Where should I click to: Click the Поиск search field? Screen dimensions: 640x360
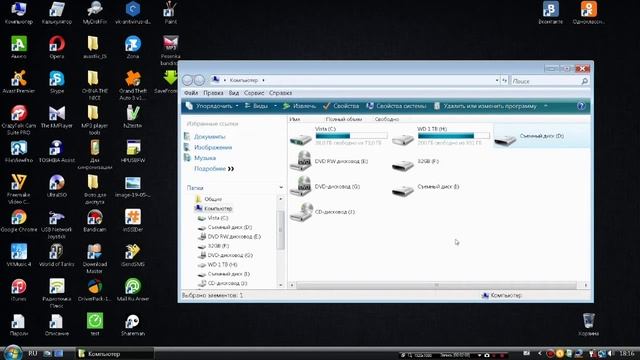click(550, 81)
